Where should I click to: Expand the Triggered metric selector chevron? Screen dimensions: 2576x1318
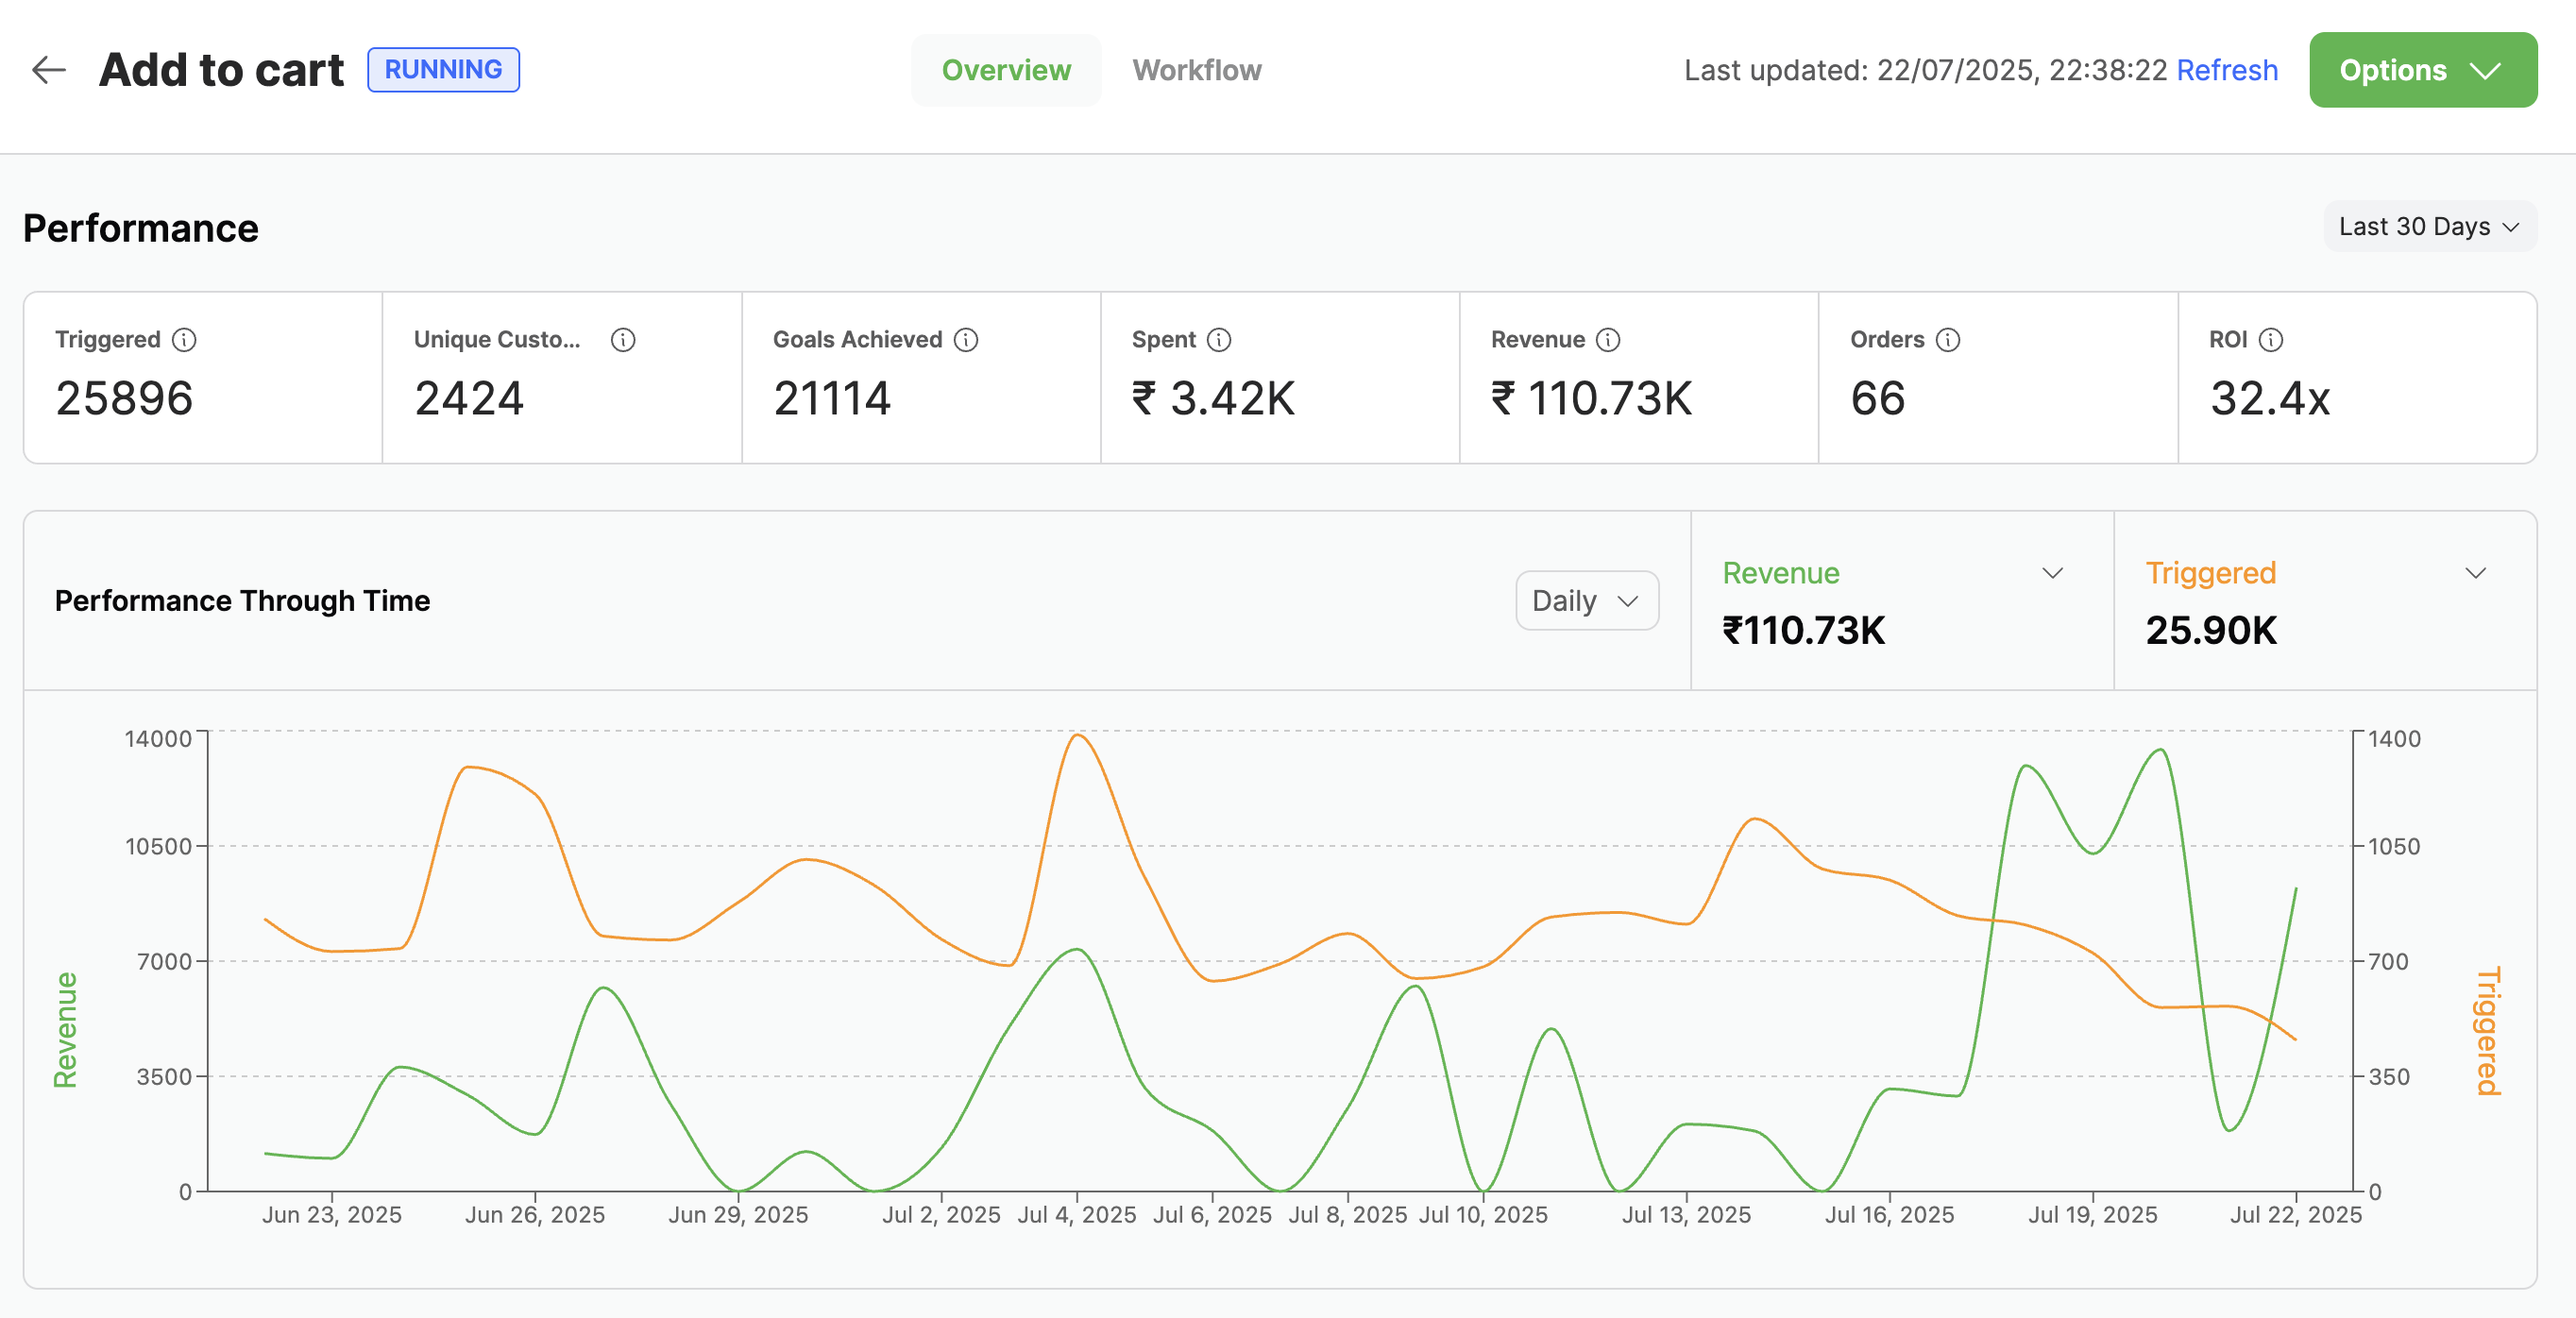pyautogui.click(x=2475, y=573)
